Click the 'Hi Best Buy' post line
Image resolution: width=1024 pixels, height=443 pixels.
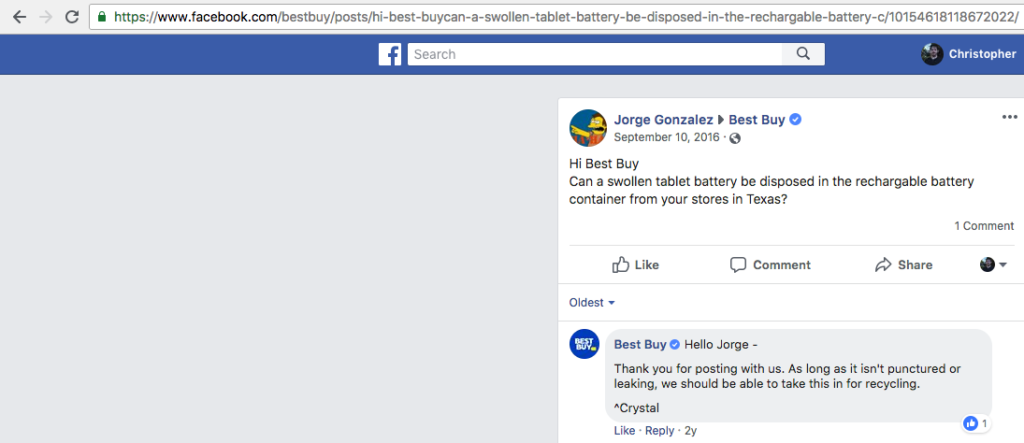604,163
